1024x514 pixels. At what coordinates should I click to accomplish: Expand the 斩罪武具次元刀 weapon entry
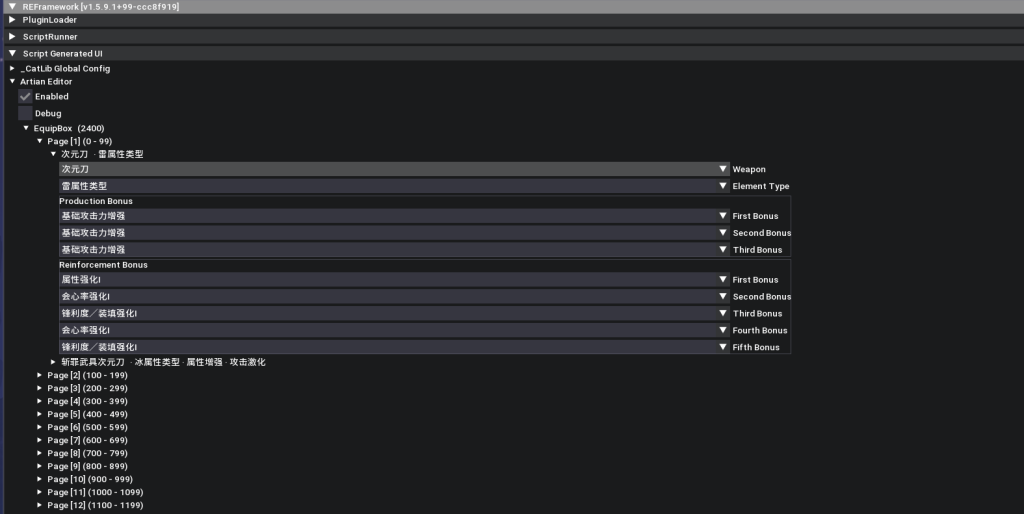click(54, 362)
